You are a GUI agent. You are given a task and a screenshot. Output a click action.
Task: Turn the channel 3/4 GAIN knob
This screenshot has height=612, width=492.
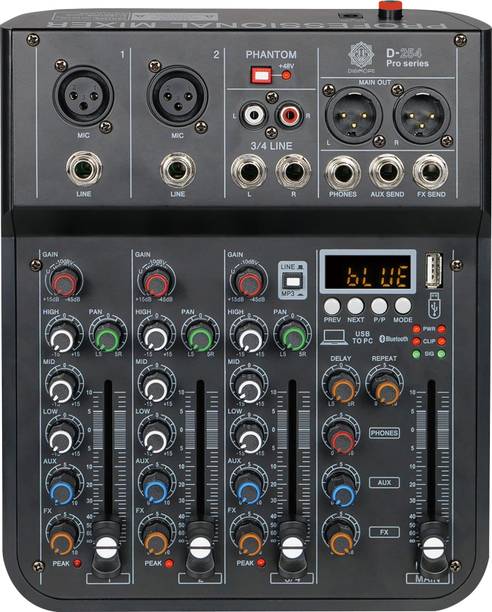(x=249, y=283)
